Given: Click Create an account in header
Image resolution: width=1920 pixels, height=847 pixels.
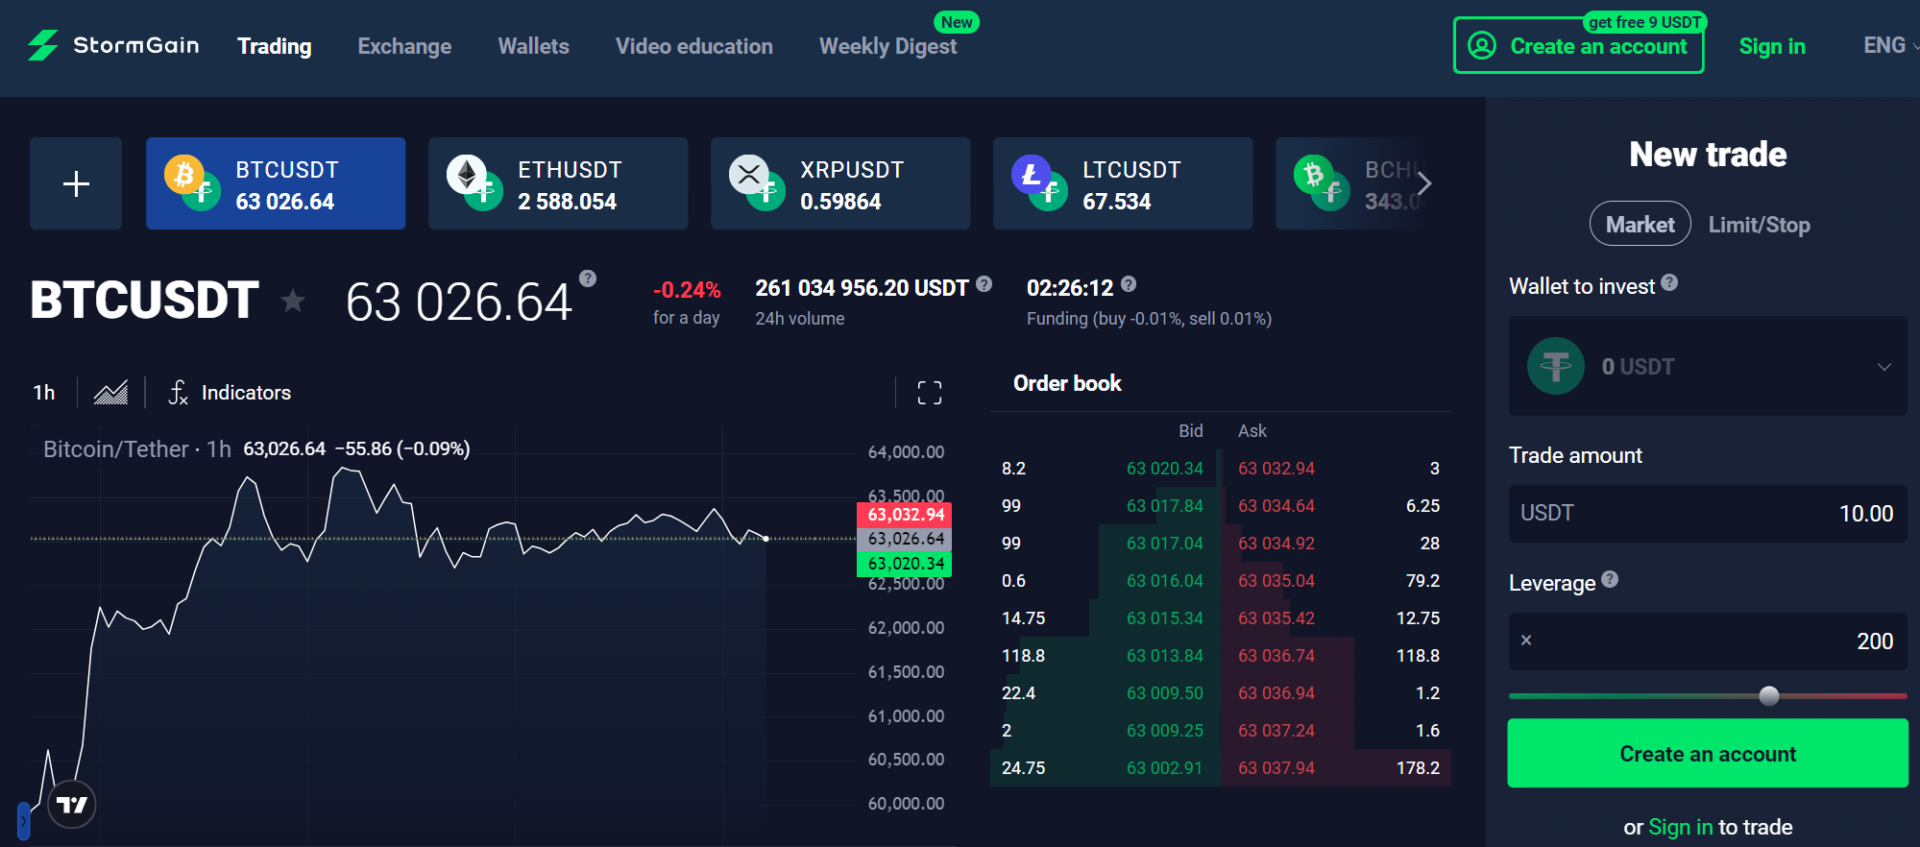Looking at the screenshot, I should click(x=1579, y=46).
